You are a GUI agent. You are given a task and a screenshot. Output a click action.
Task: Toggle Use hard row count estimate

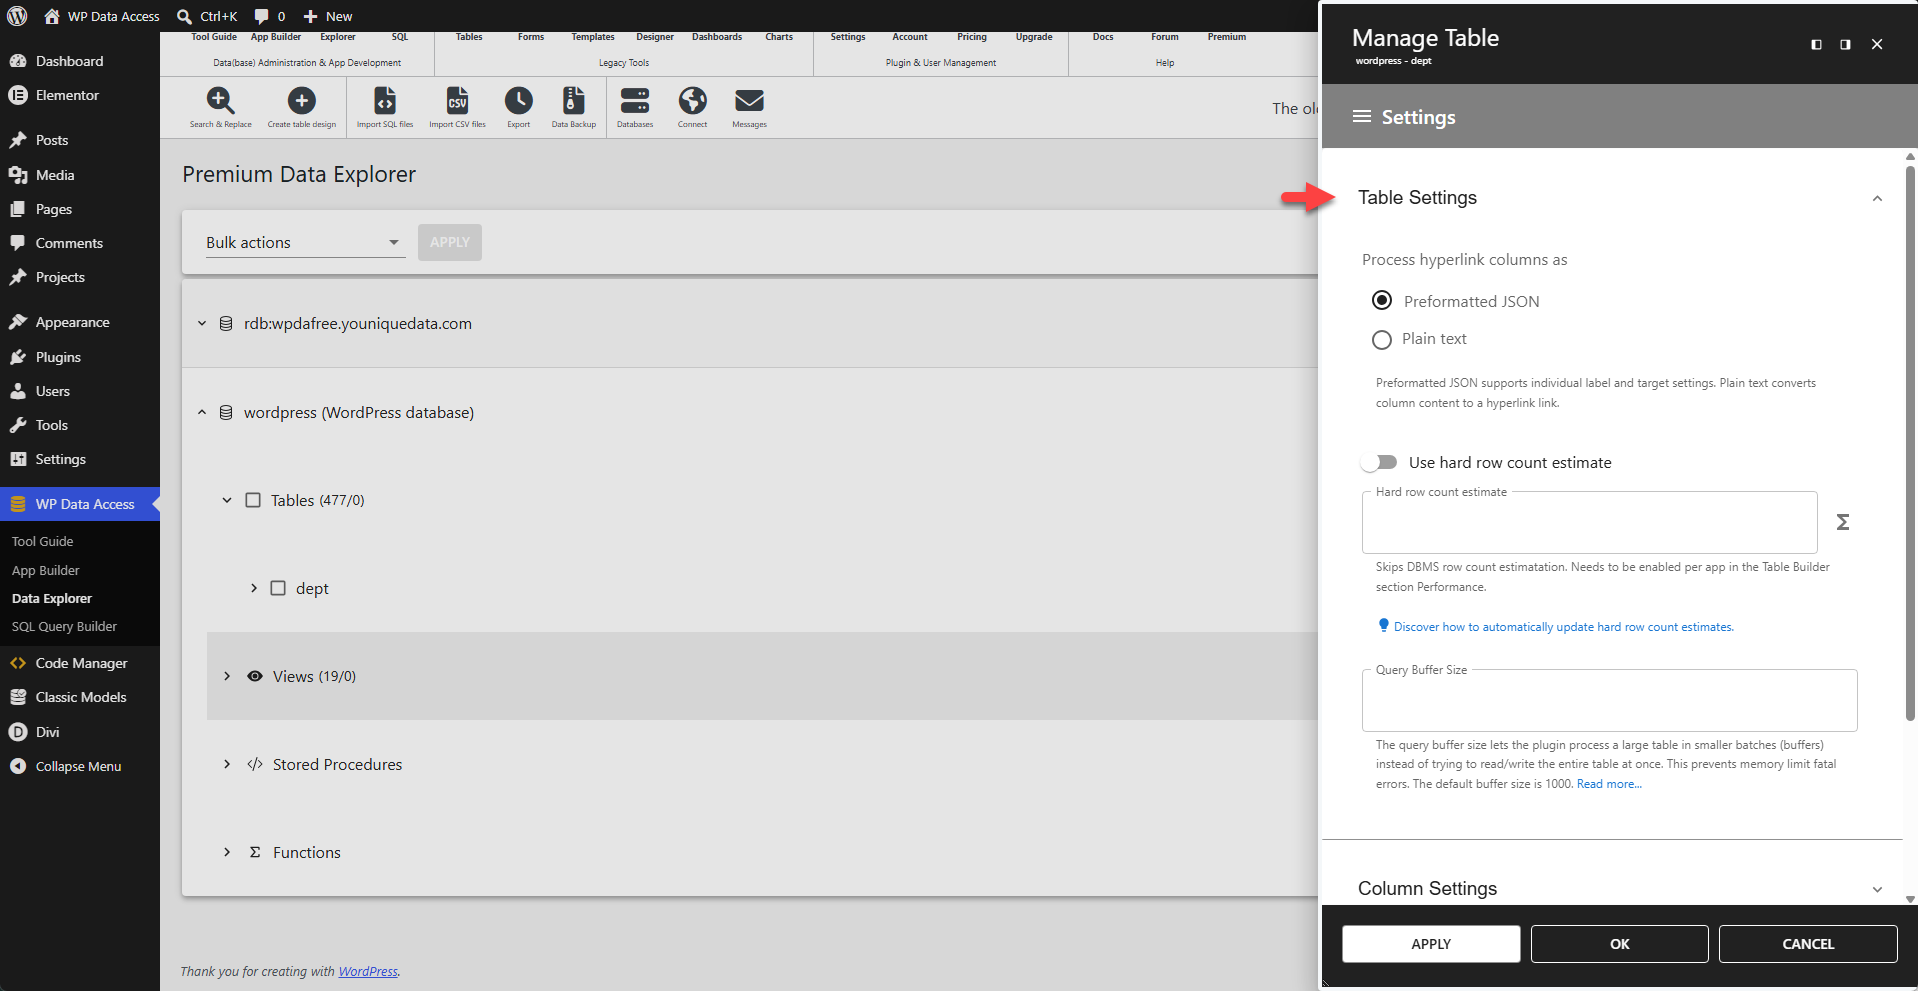click(1380, 462)
